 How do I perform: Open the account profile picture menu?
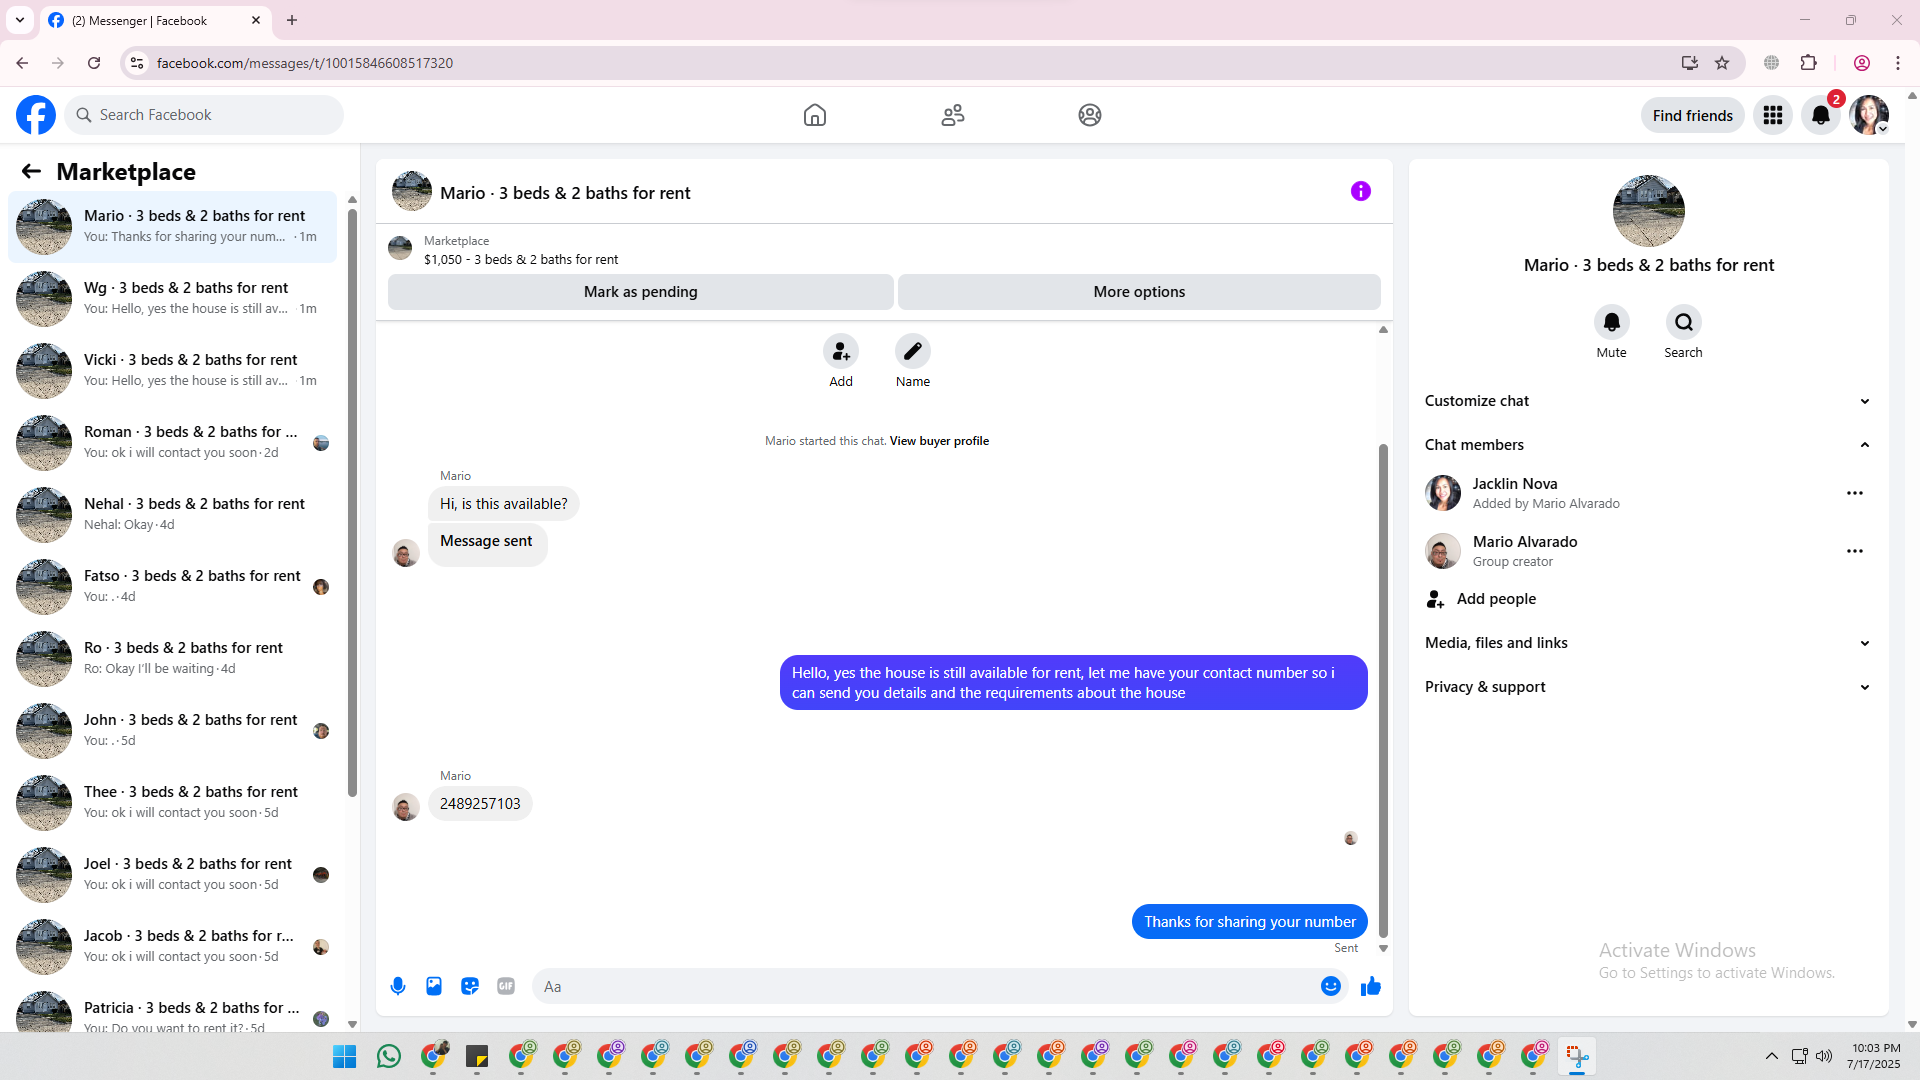(1869, 115)
